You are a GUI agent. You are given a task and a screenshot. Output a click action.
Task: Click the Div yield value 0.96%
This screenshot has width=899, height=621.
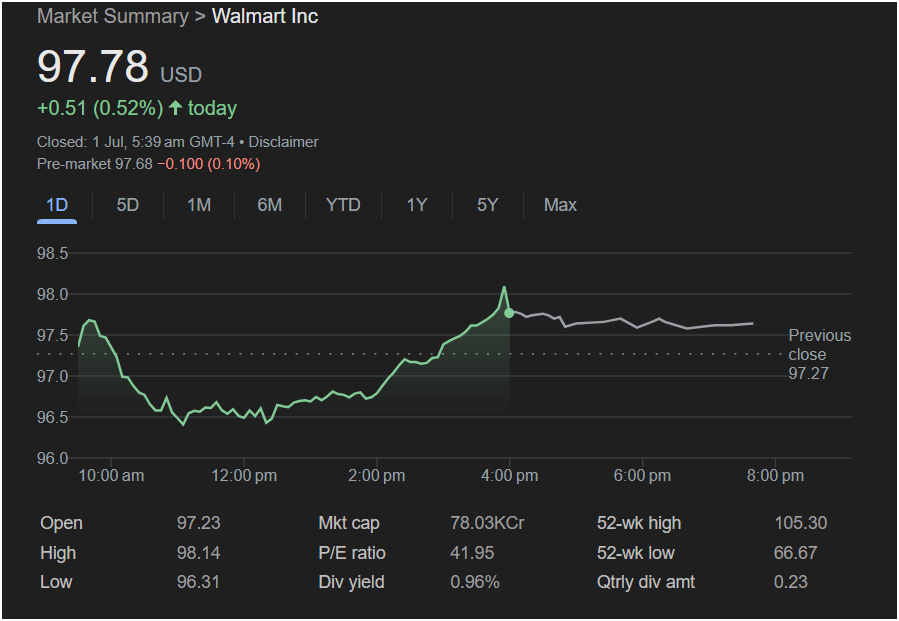475,582
